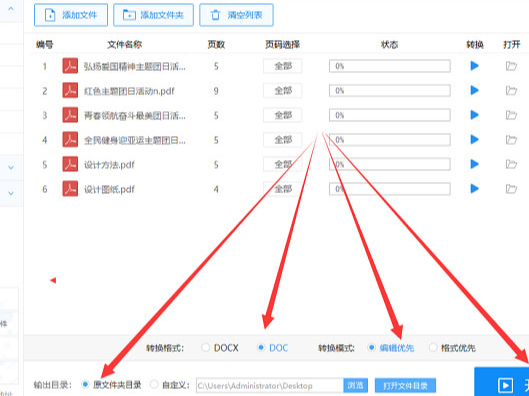Open output folder for 设计图纸.pdf
This screenshot has height=396, width=529.
(511, 189)
